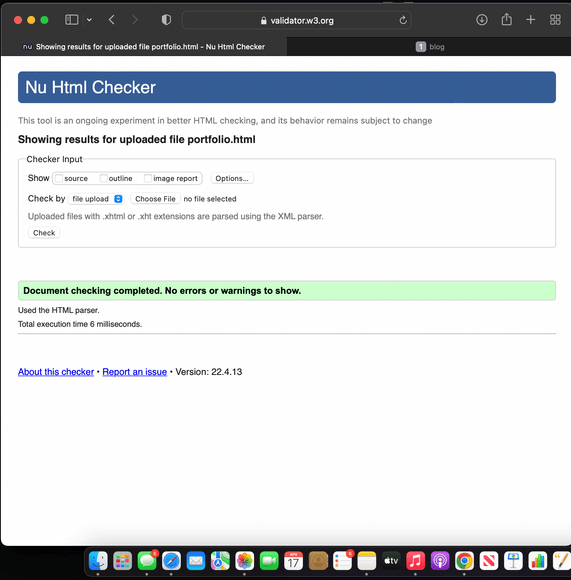Reload the page with the refresh icon
Screen dimensions: 571x580
click(403, 20)
